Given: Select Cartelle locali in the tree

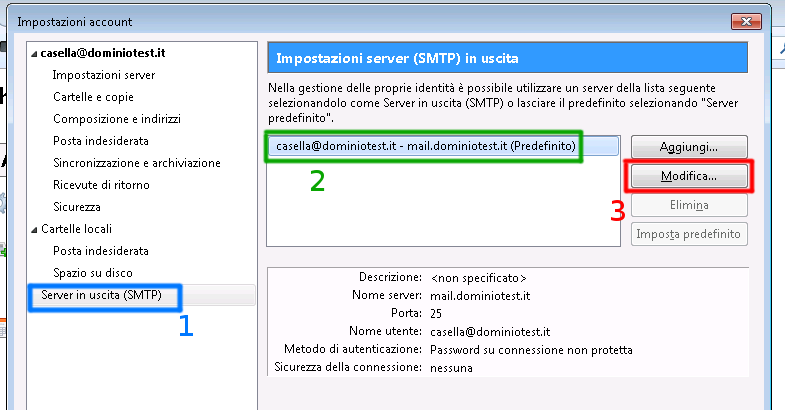Looking at the screenshot, I should 76,229.
